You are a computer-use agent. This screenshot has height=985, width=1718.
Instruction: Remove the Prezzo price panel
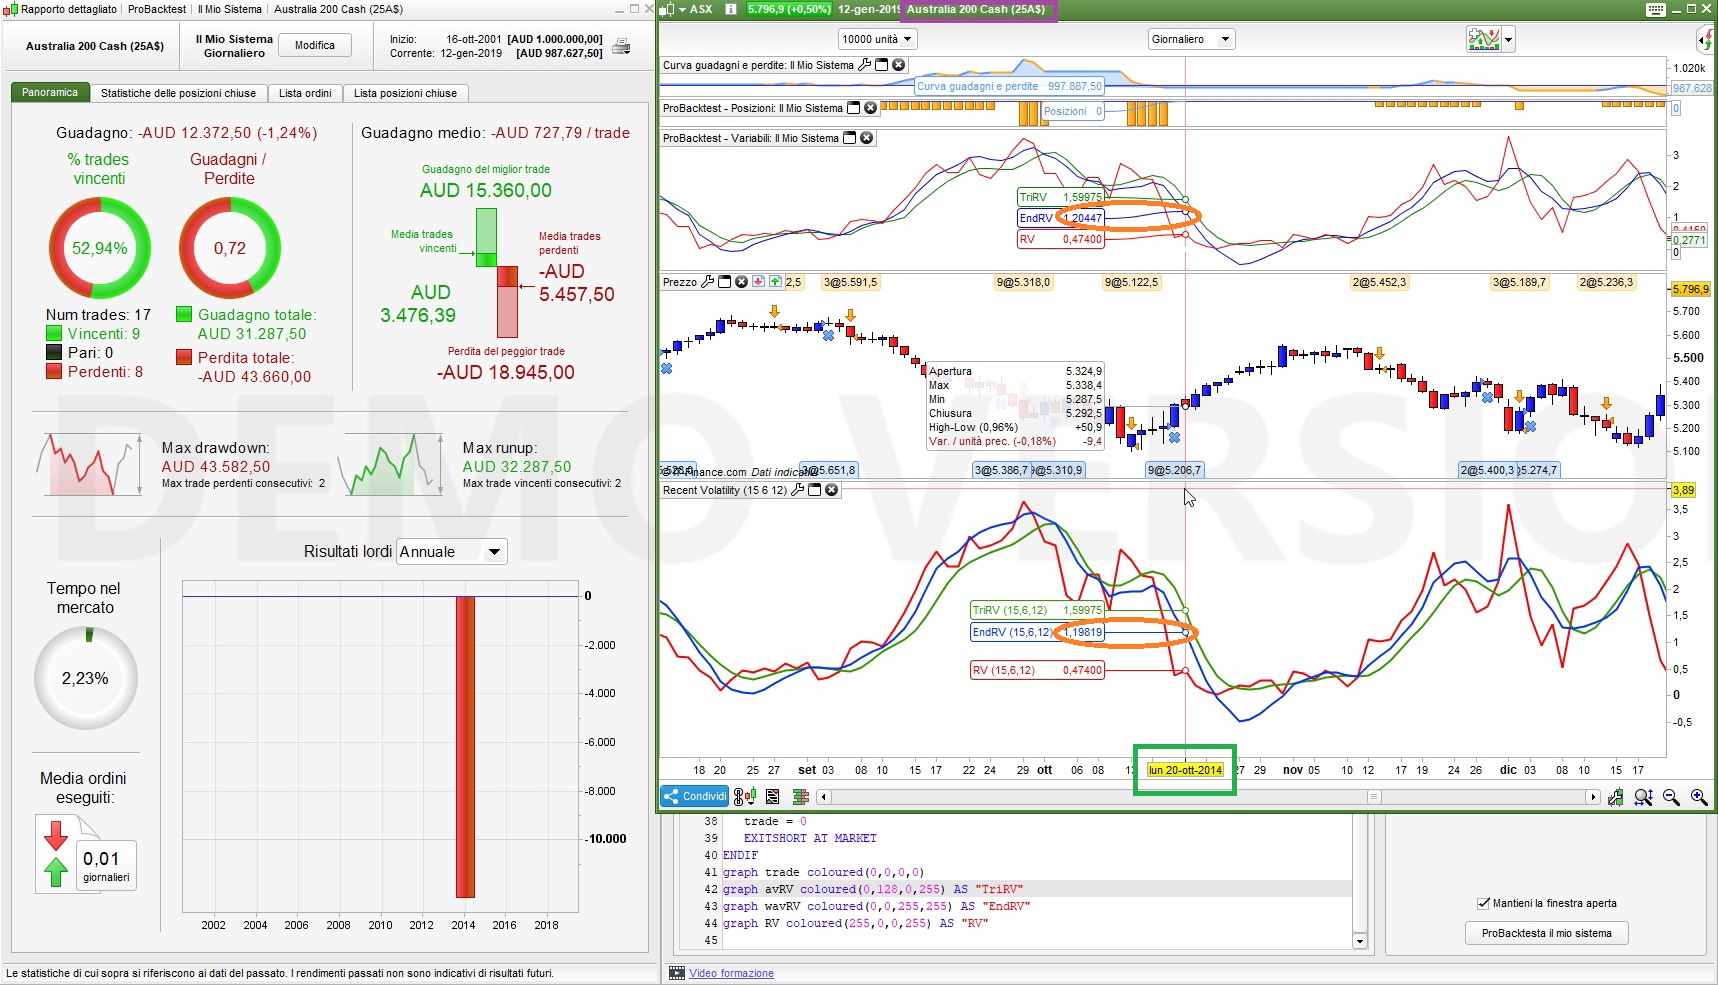742,282
